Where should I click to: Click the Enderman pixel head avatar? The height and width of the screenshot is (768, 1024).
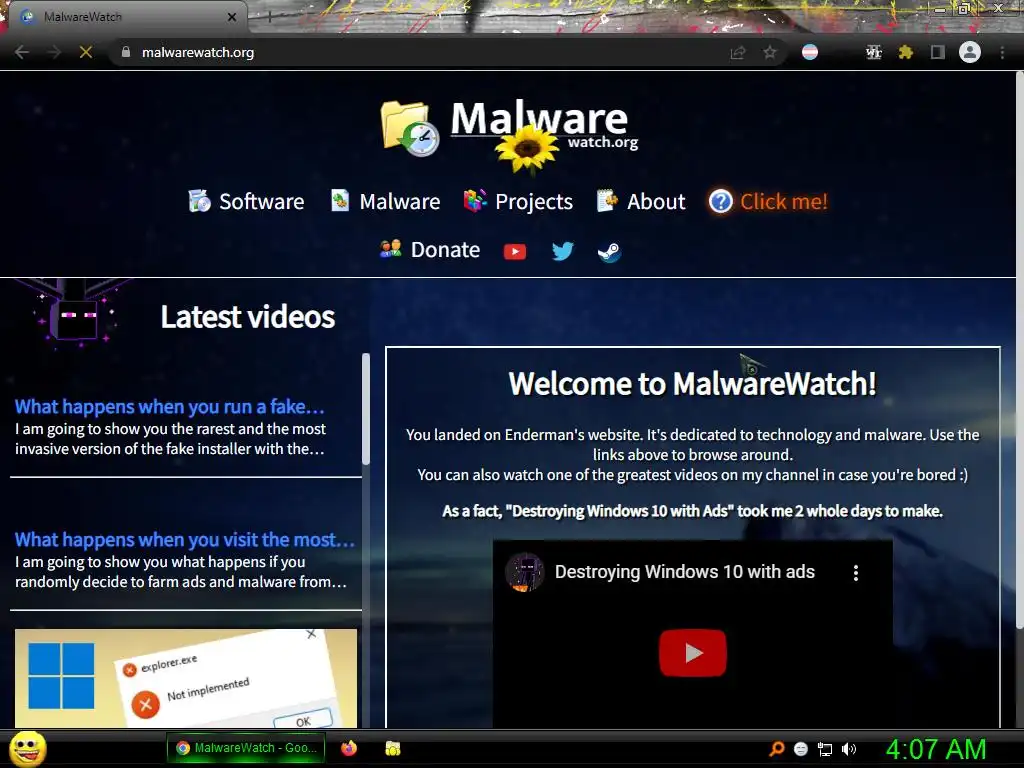pos(76,318)
